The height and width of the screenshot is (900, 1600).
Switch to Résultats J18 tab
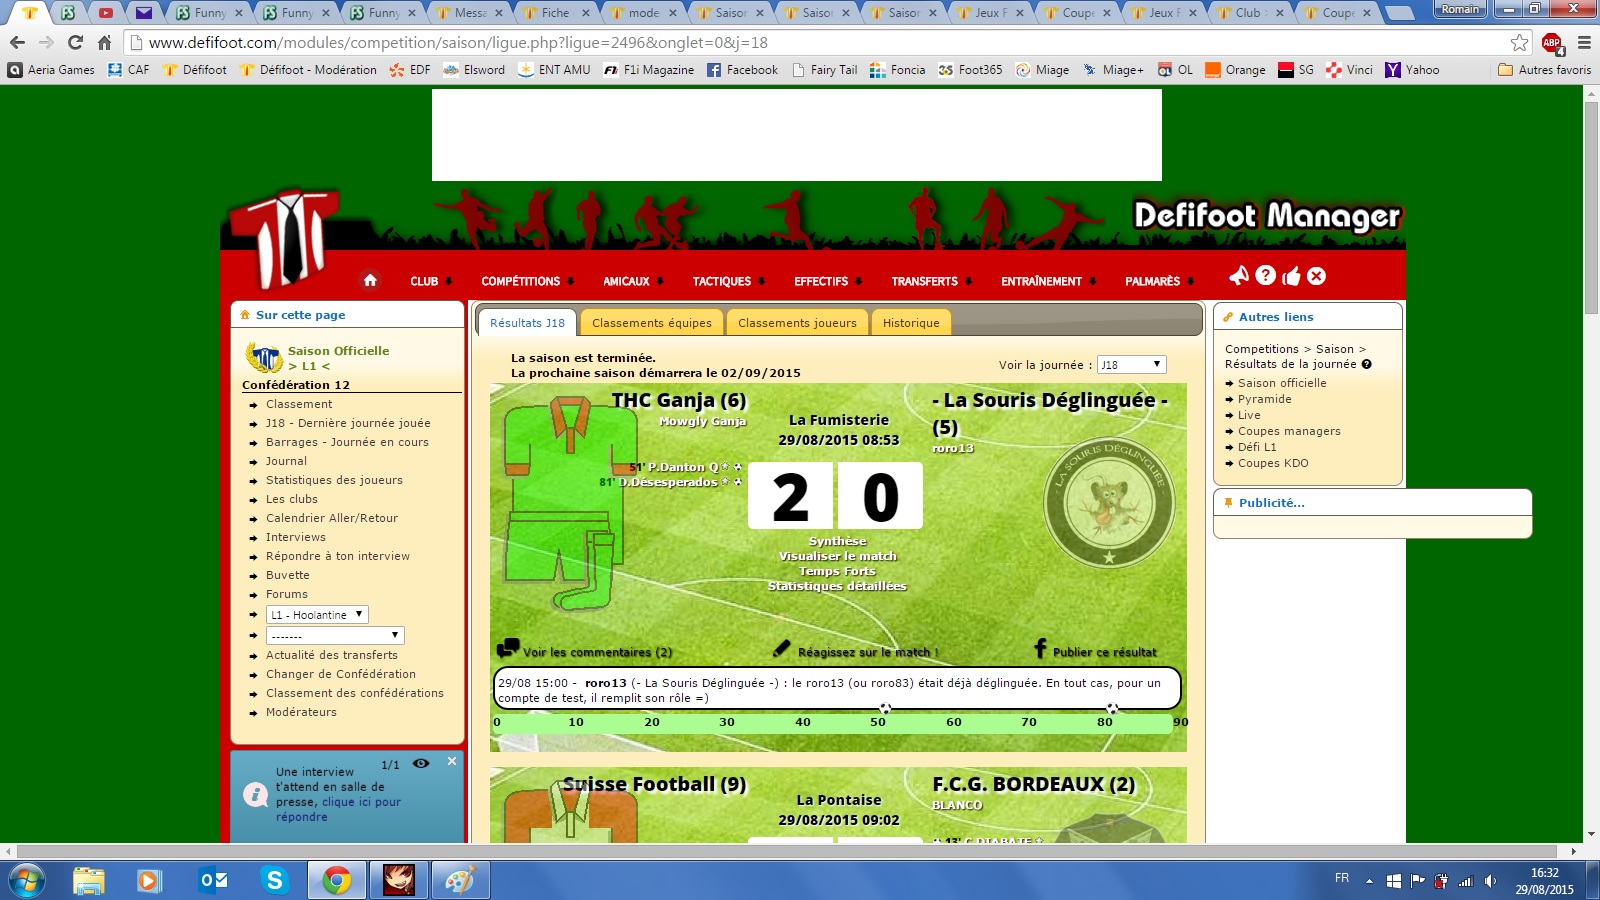click(x=527, y=323)
